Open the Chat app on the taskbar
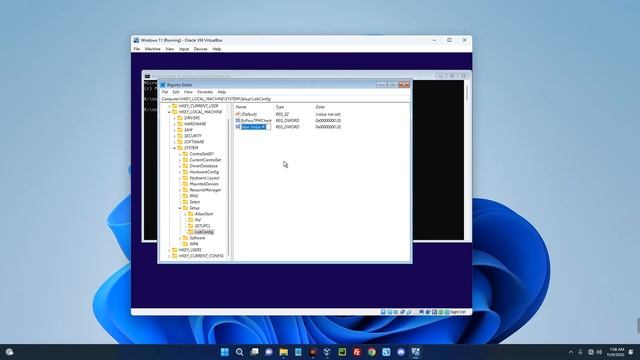The image size is (640, 360). 269,352
